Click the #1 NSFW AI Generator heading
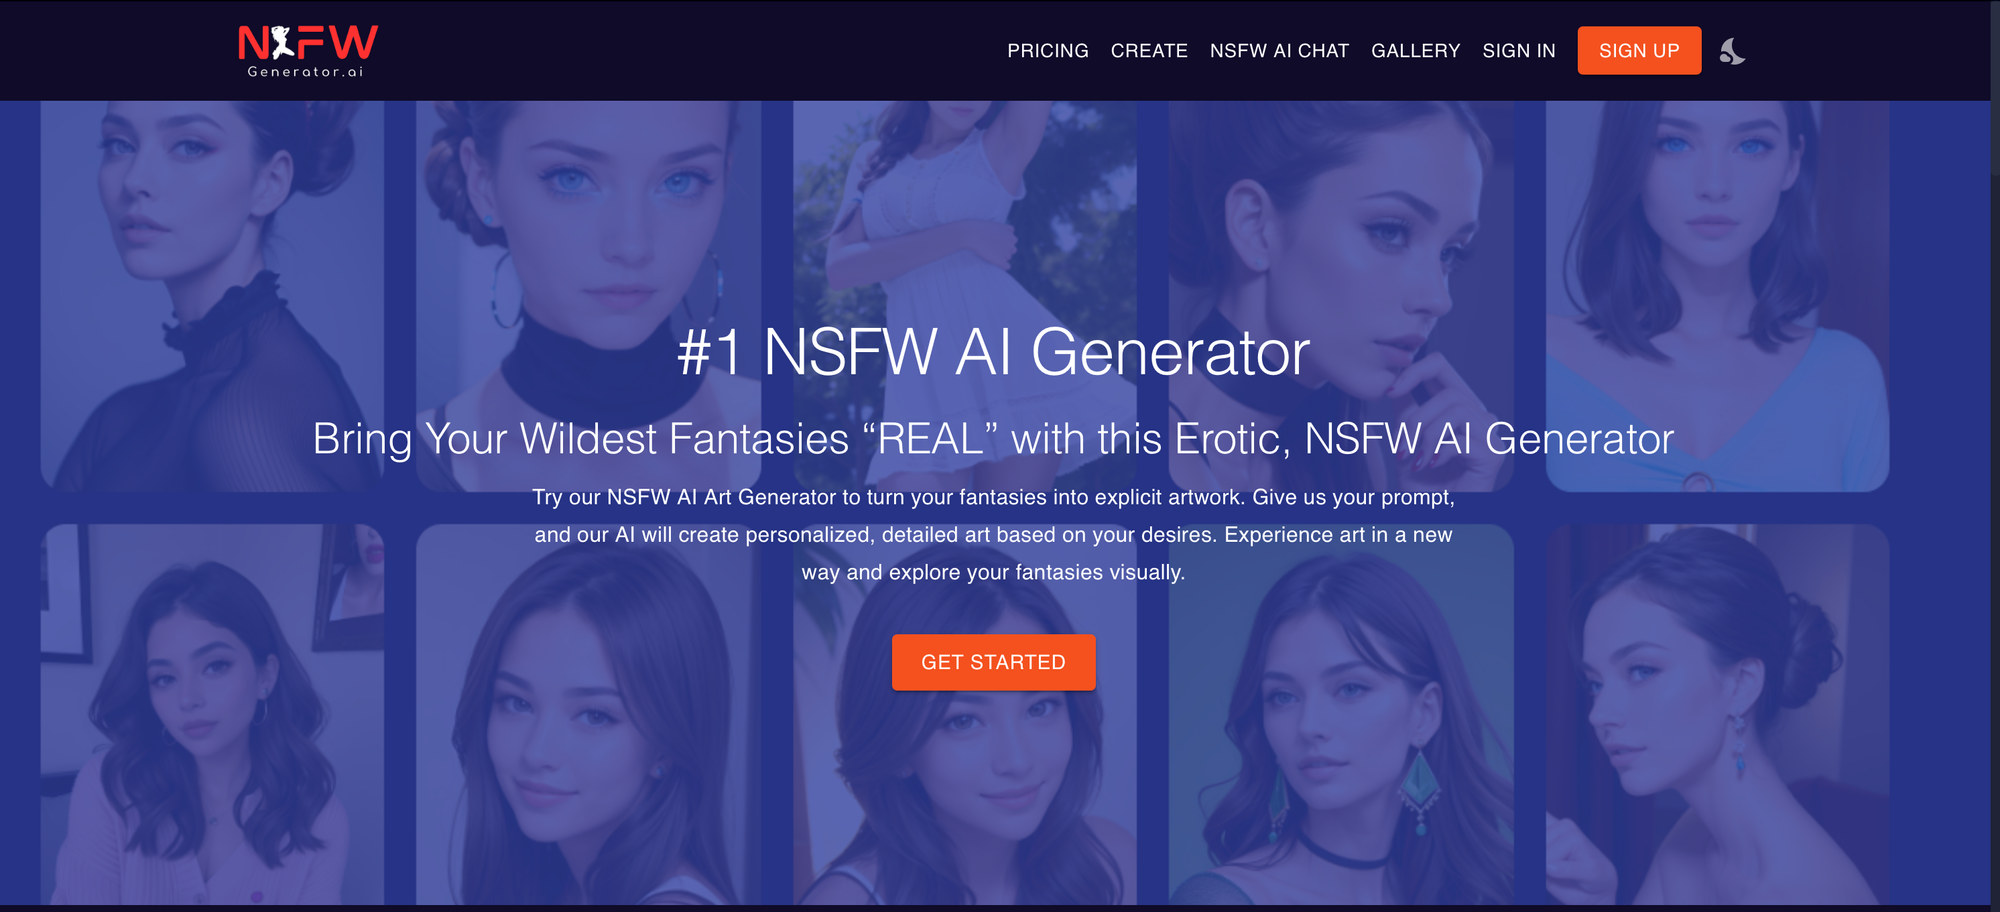2000x912 pixels. tap(993, 352)
